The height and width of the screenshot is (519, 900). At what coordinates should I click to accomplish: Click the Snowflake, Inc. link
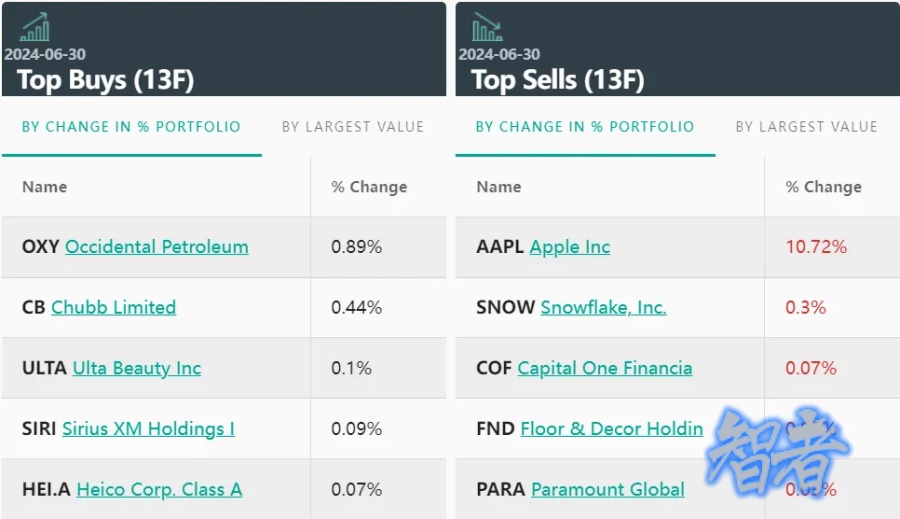tap(603, 307)
